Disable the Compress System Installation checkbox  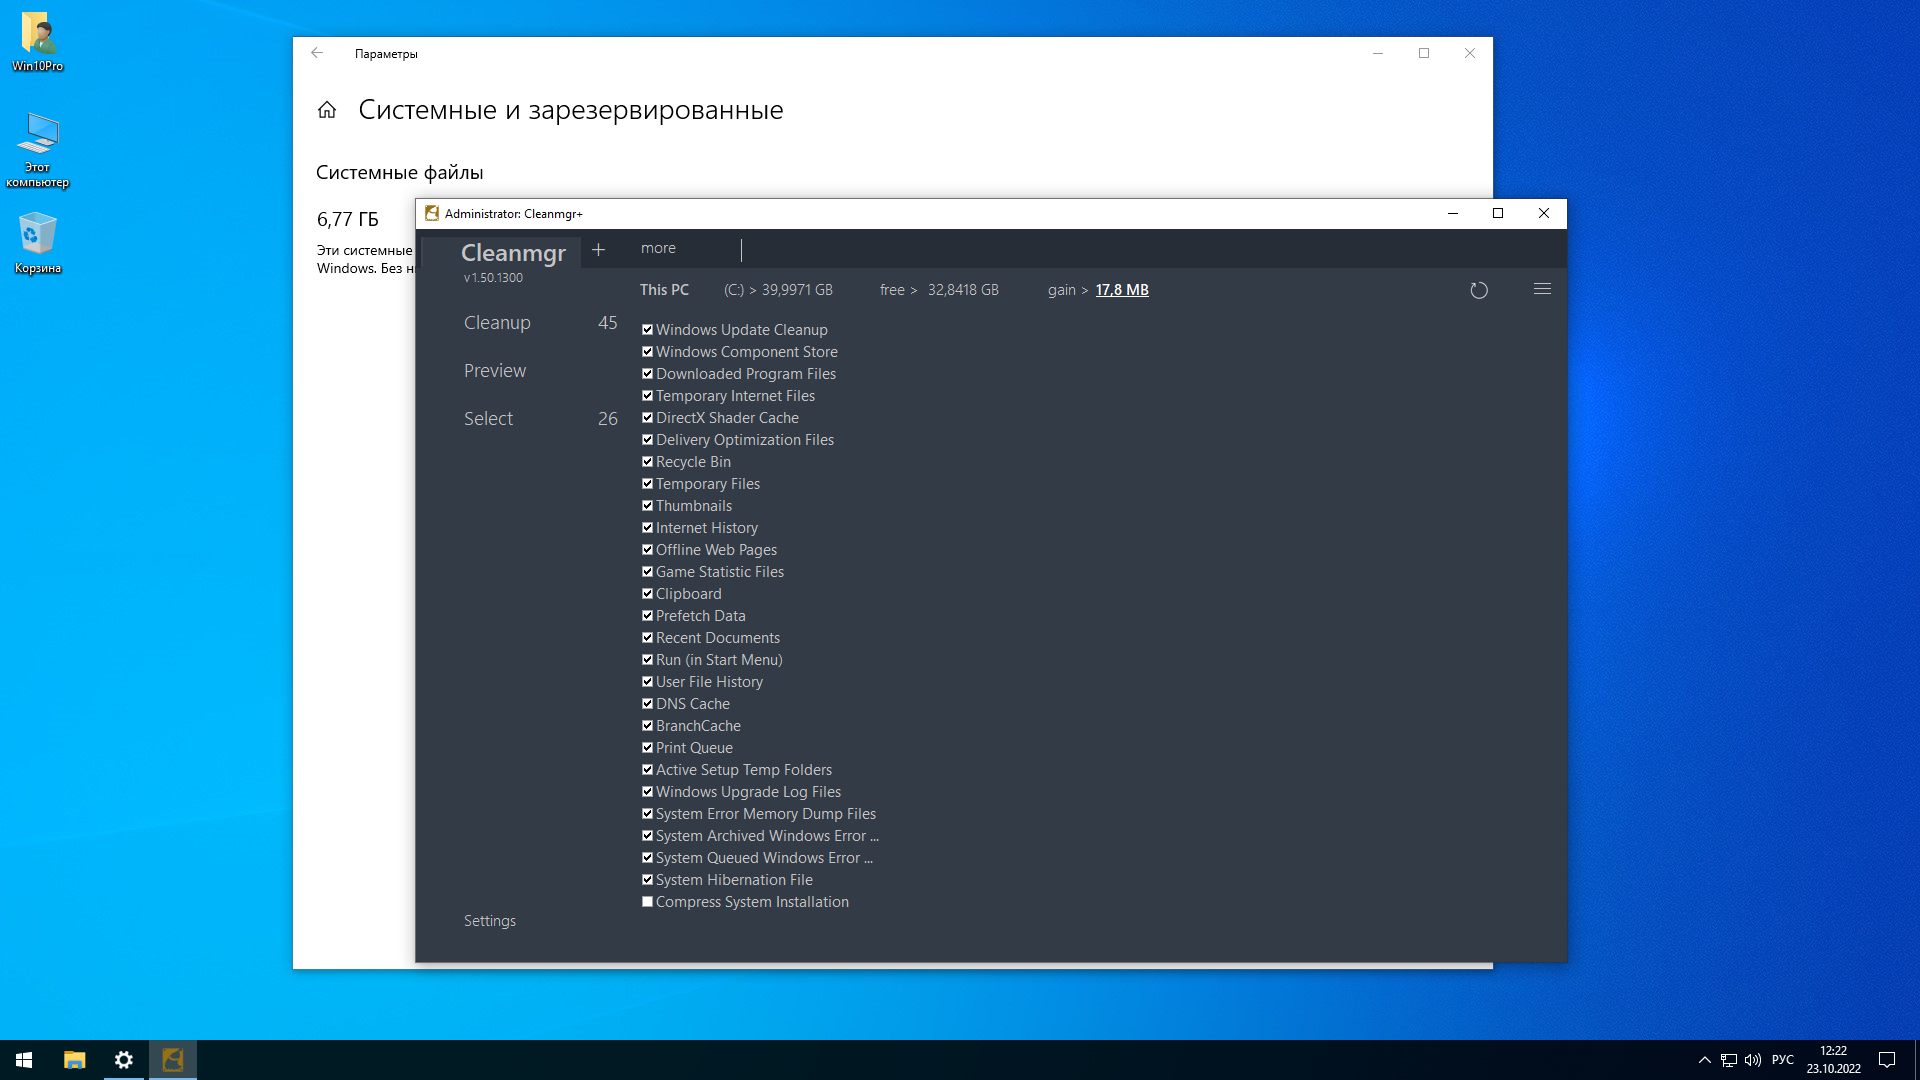point(647,901)
